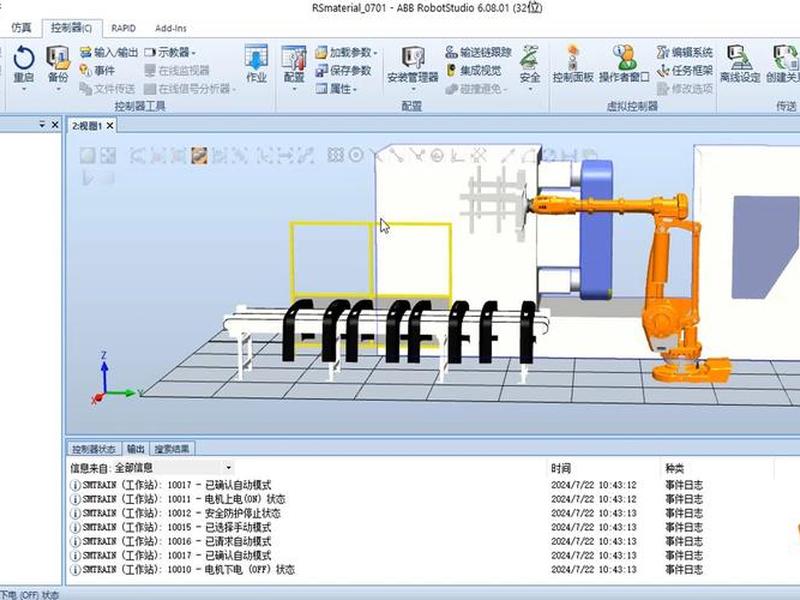Open the 操作者窗口 operator window

tap(624, 64)
